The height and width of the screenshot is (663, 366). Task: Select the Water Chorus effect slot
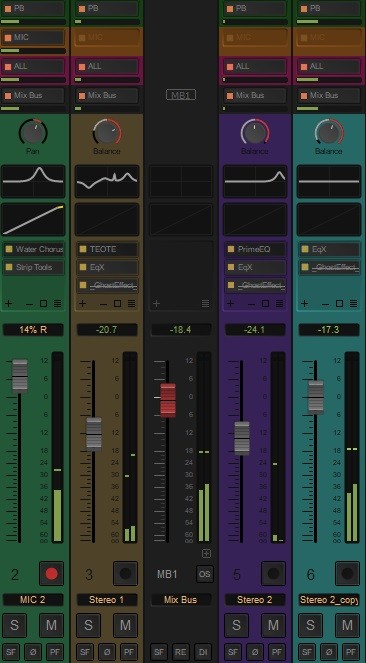[x=34, y=249]
